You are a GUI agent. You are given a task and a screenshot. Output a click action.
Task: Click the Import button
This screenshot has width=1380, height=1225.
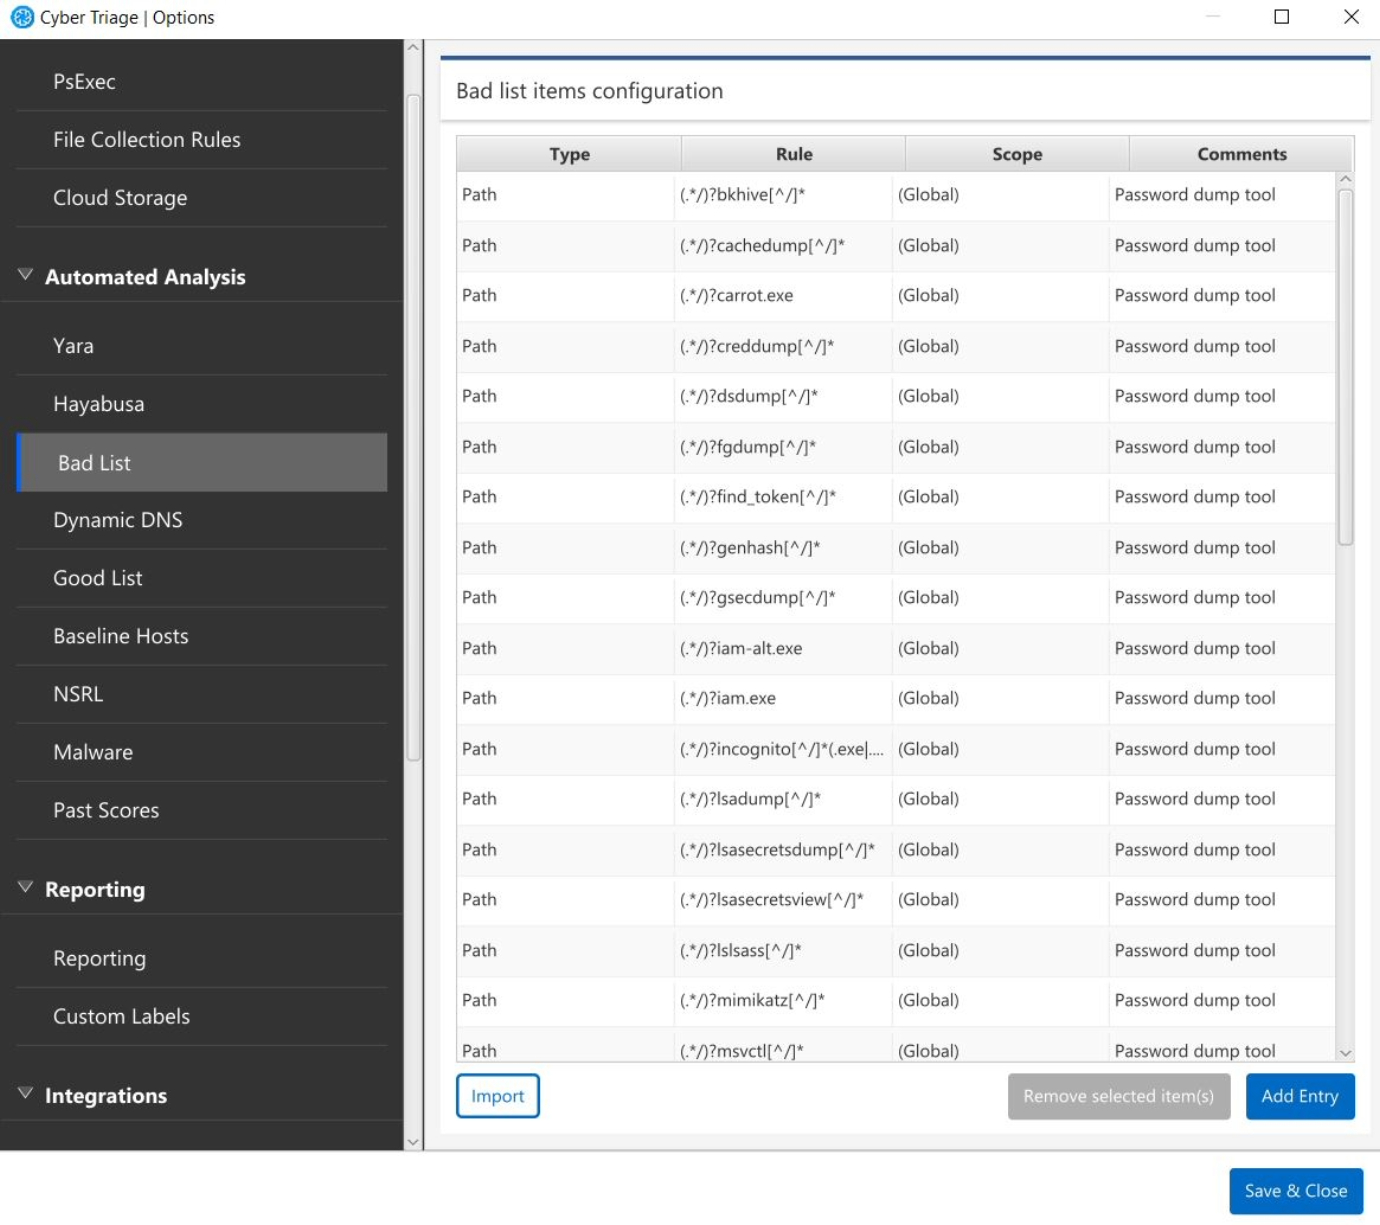[x=497, y=1096]
